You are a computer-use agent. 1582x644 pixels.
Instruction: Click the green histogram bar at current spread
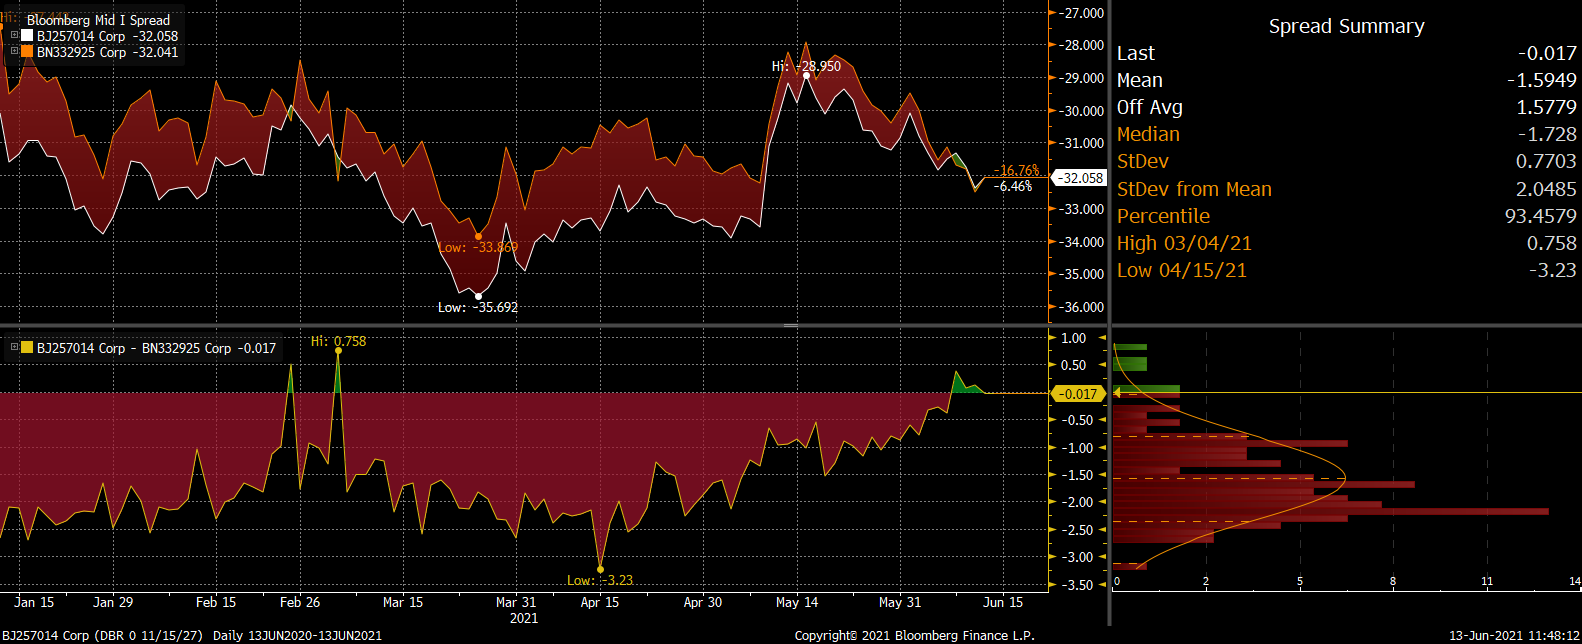click(x=1147, y=390)
